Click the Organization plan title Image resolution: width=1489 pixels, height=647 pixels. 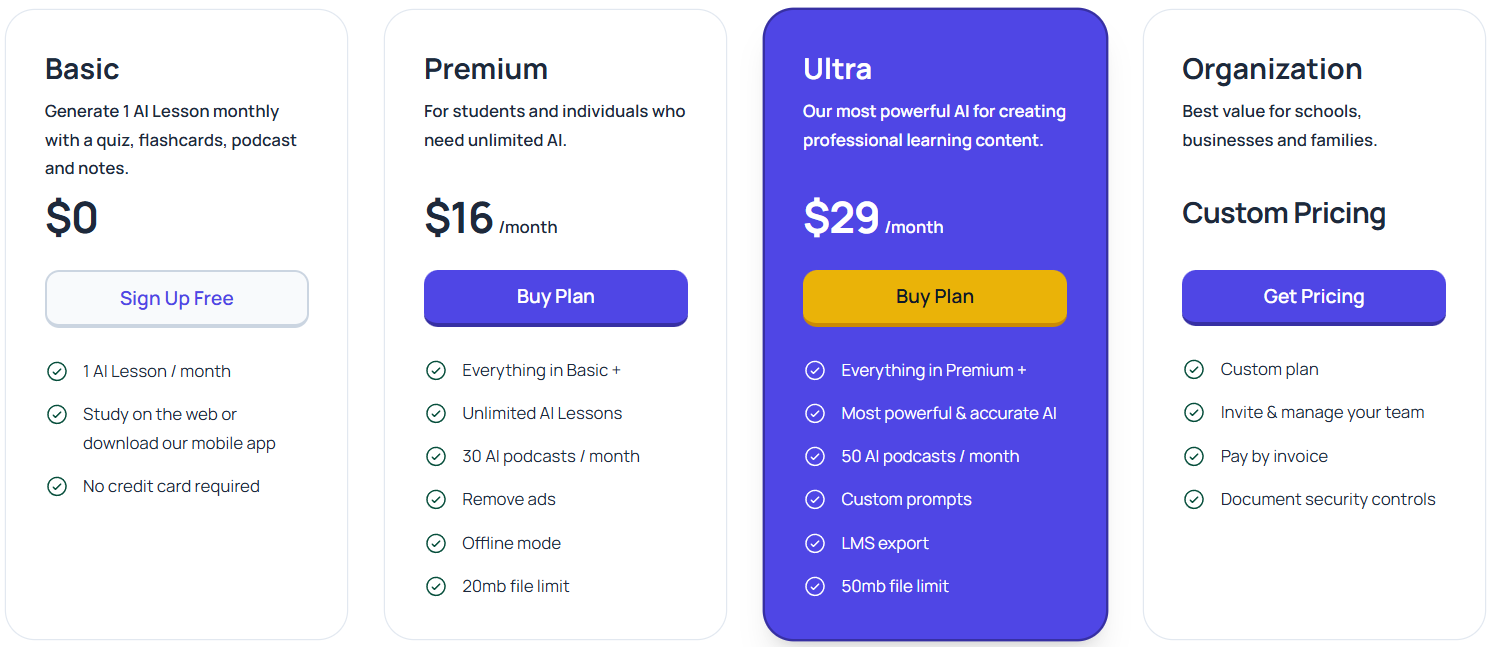[1272, 69]
